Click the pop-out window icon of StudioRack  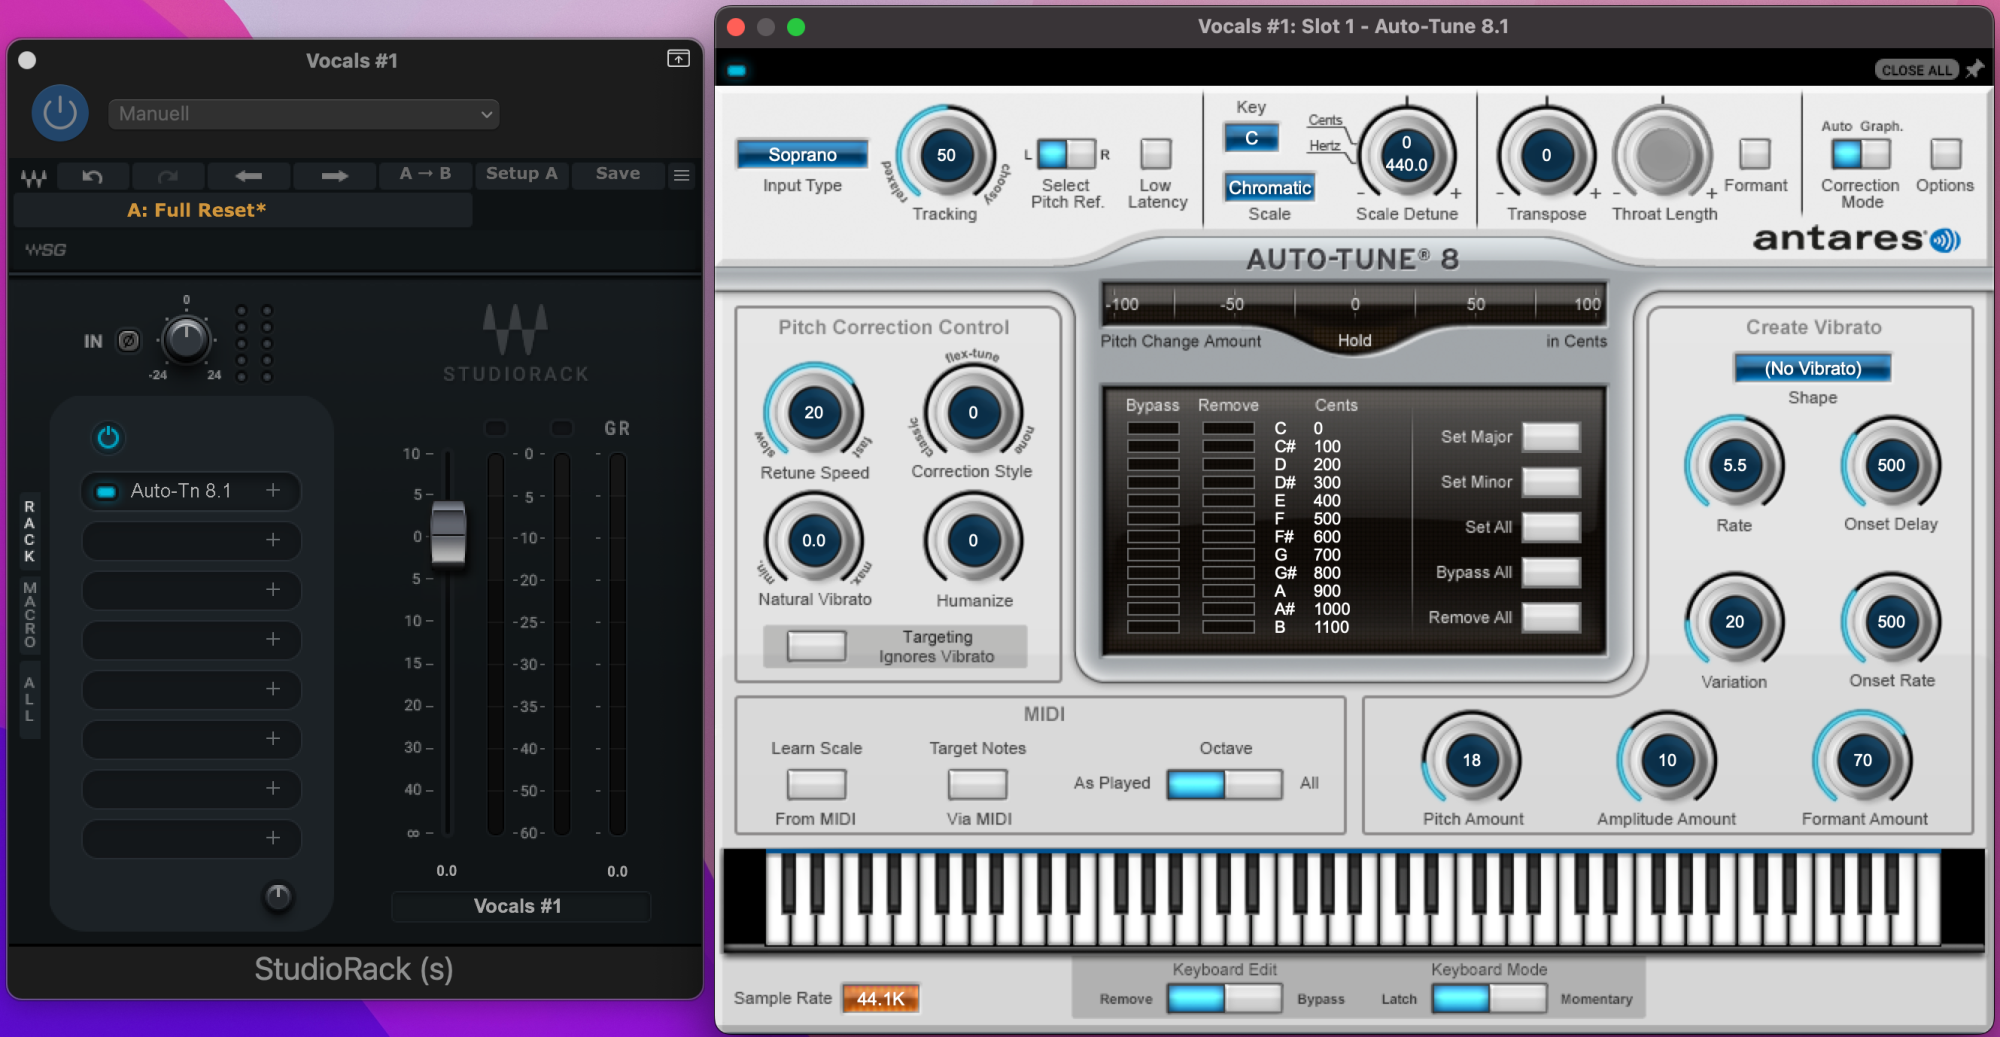tap(678, 59)
